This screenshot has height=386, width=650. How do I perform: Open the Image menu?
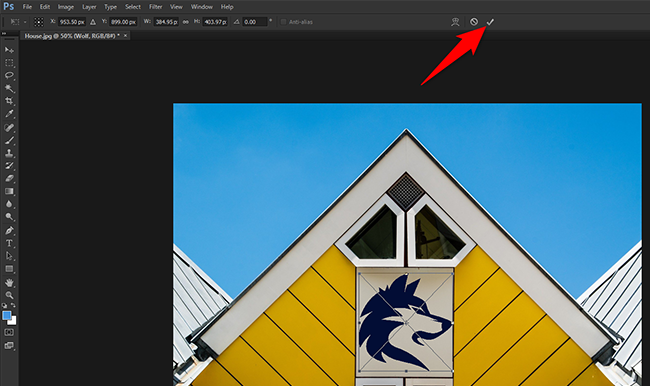[x=65, y=7]
